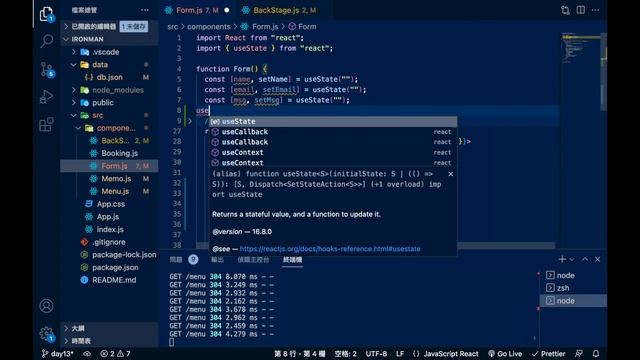Click the explorer panel more actions ellipsis
This screenshot has height=360, width=640.
pos(144,10)
